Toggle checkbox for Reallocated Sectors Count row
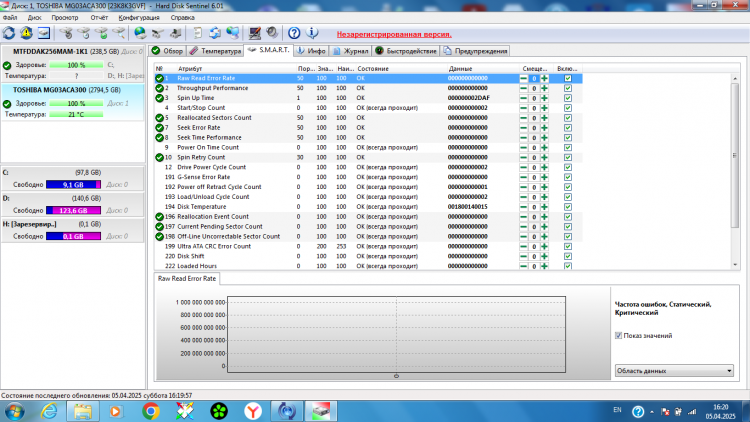Viewport: 750px width, 422px height. [568, 118]
